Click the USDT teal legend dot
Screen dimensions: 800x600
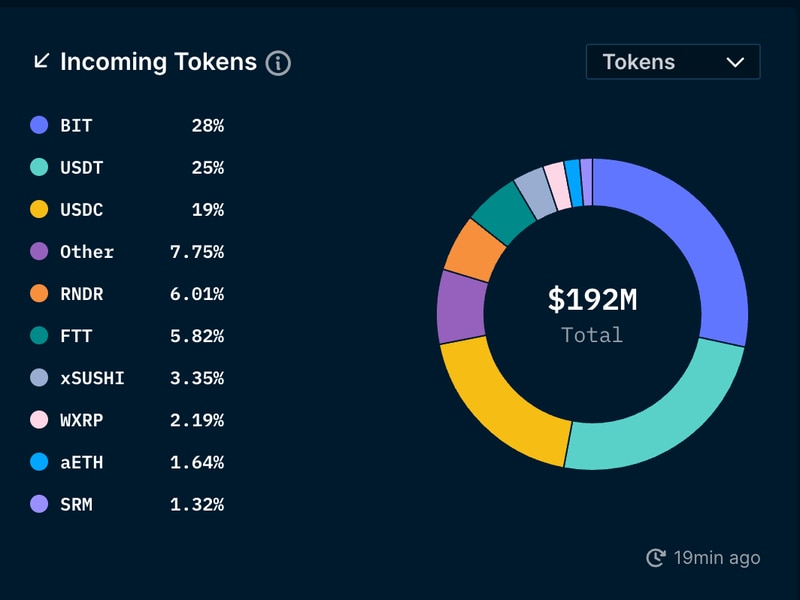coord(39,168)
